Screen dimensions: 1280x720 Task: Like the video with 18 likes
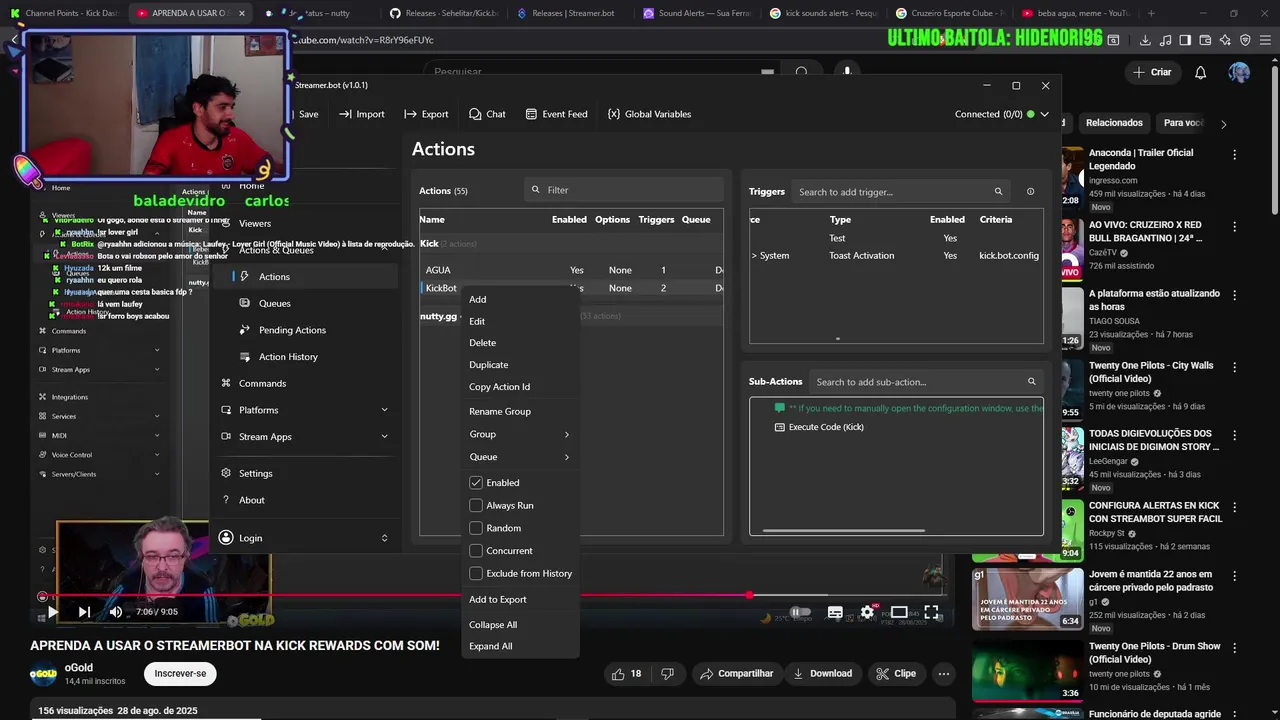pyautogui.click(x=626, y=674)
